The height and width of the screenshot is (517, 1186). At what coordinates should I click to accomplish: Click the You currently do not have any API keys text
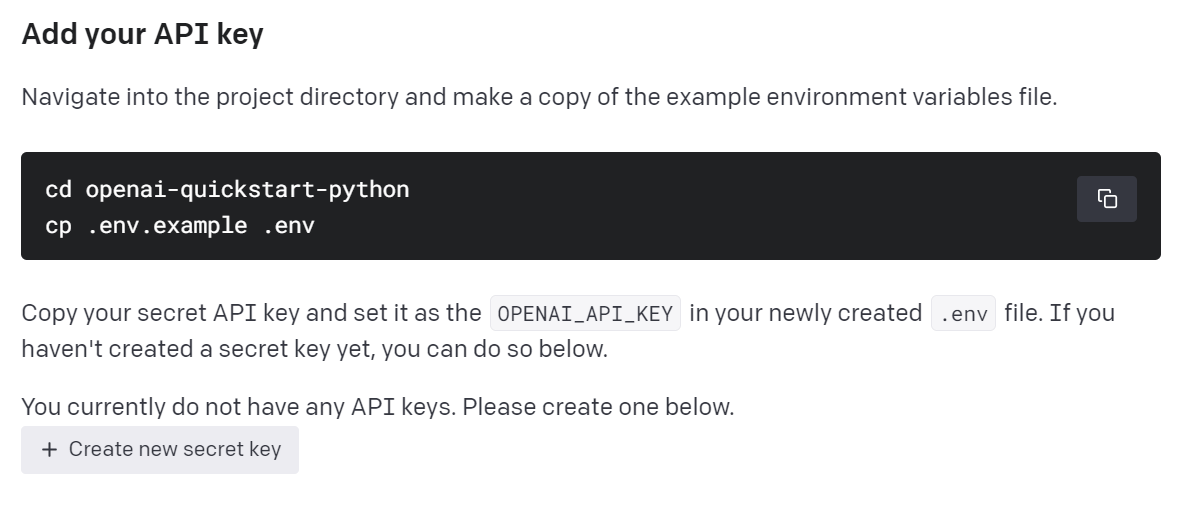[x=239, y=407]
